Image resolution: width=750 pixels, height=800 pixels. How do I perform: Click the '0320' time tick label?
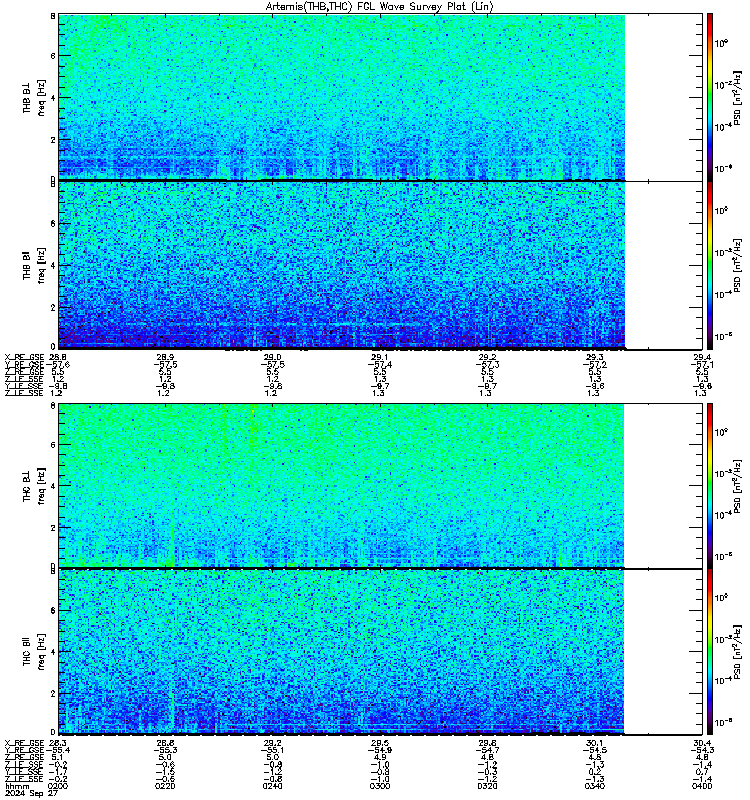(487, 786)
